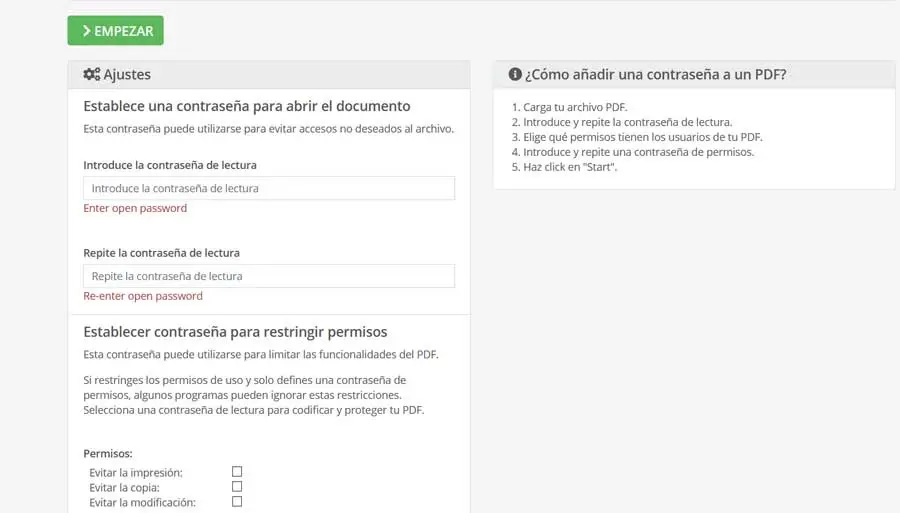900x513 pixels.
Task: Click the 'Evitar la copia:' label text
Action: (126, 487)
